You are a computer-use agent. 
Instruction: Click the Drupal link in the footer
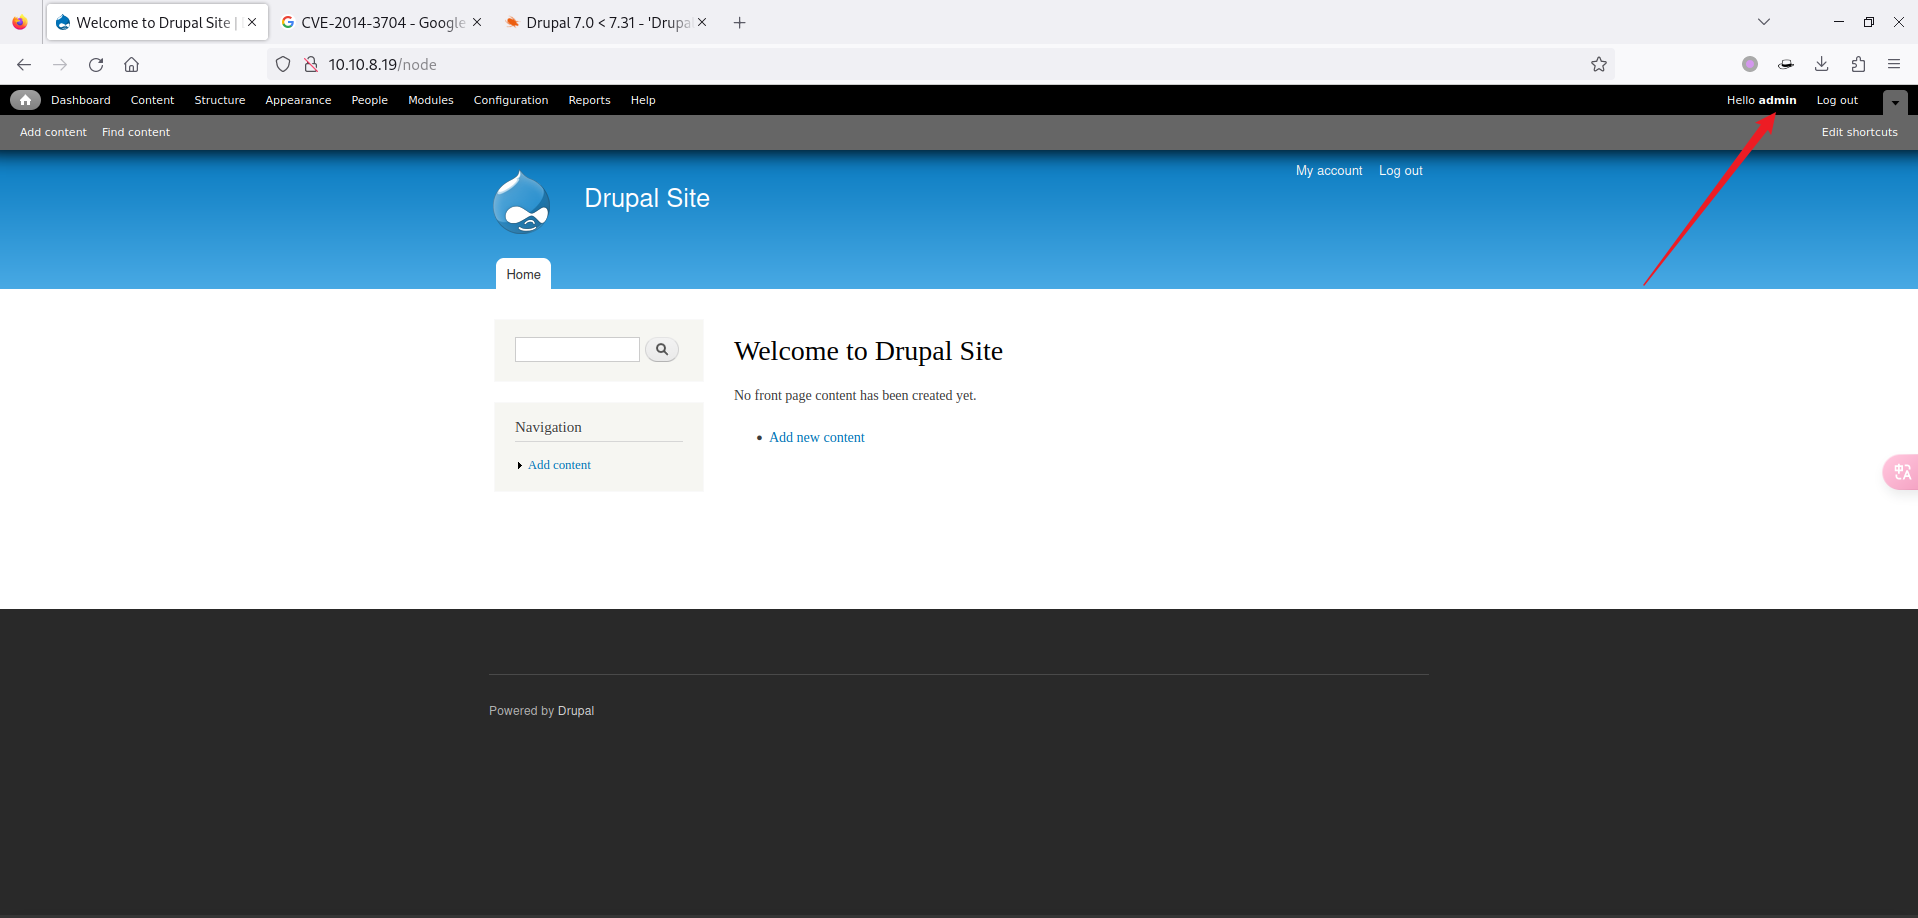pyautogui.click(x=576, y=711)
